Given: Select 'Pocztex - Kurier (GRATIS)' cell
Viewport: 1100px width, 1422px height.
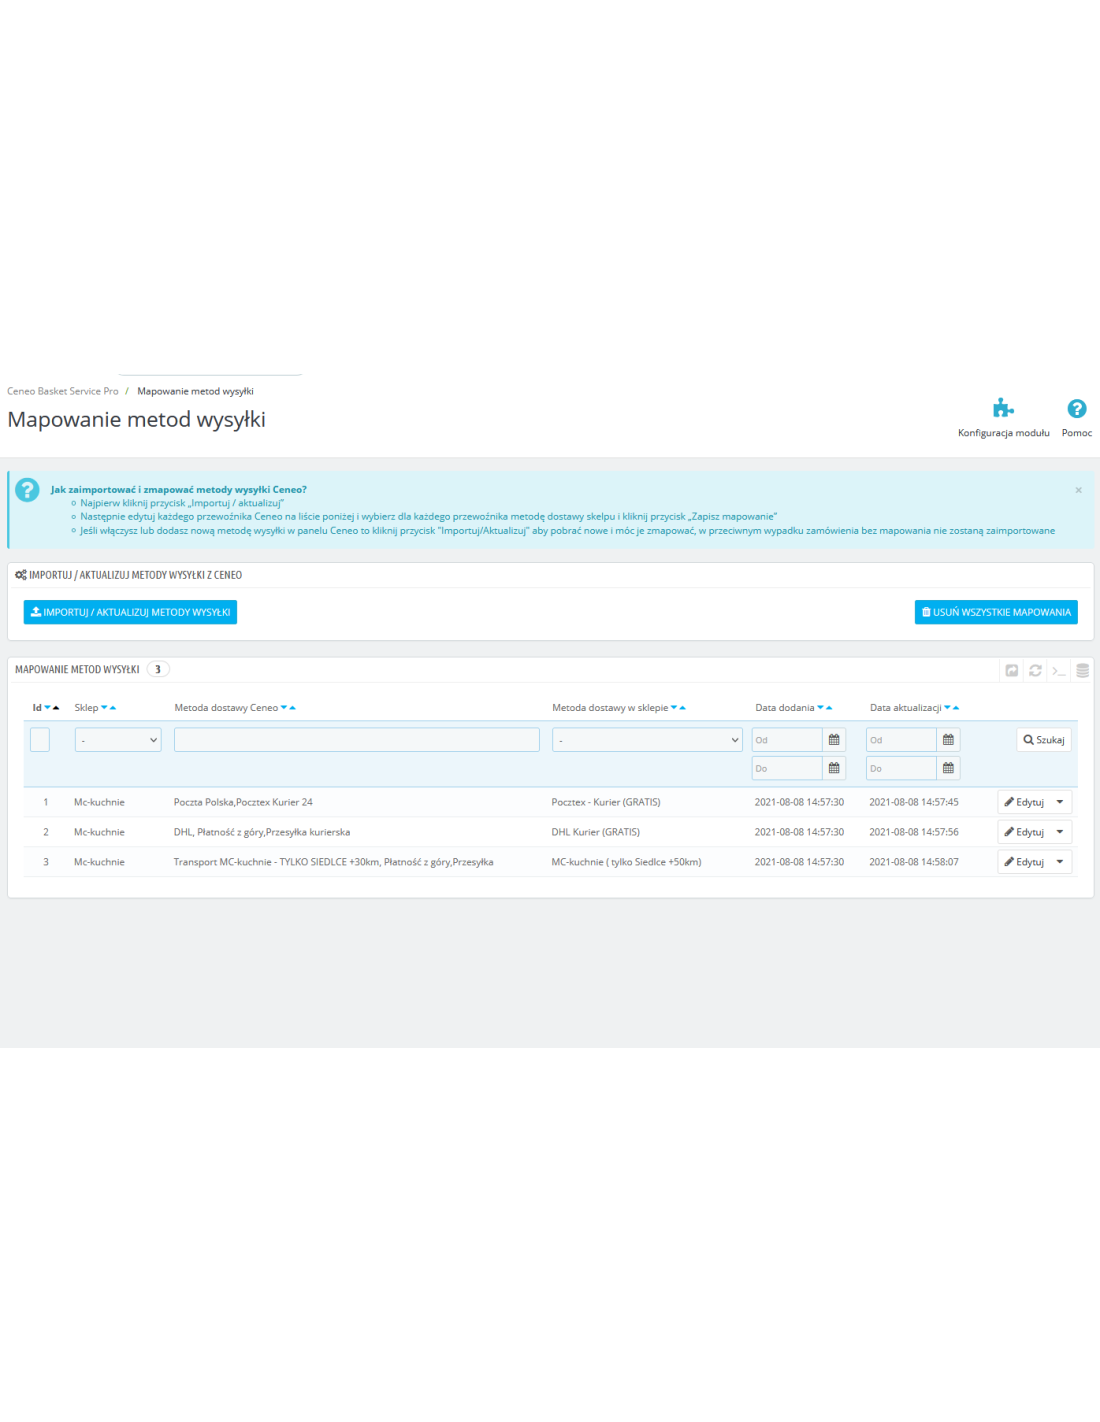Looking at the screenshot, I should [606, 802].
